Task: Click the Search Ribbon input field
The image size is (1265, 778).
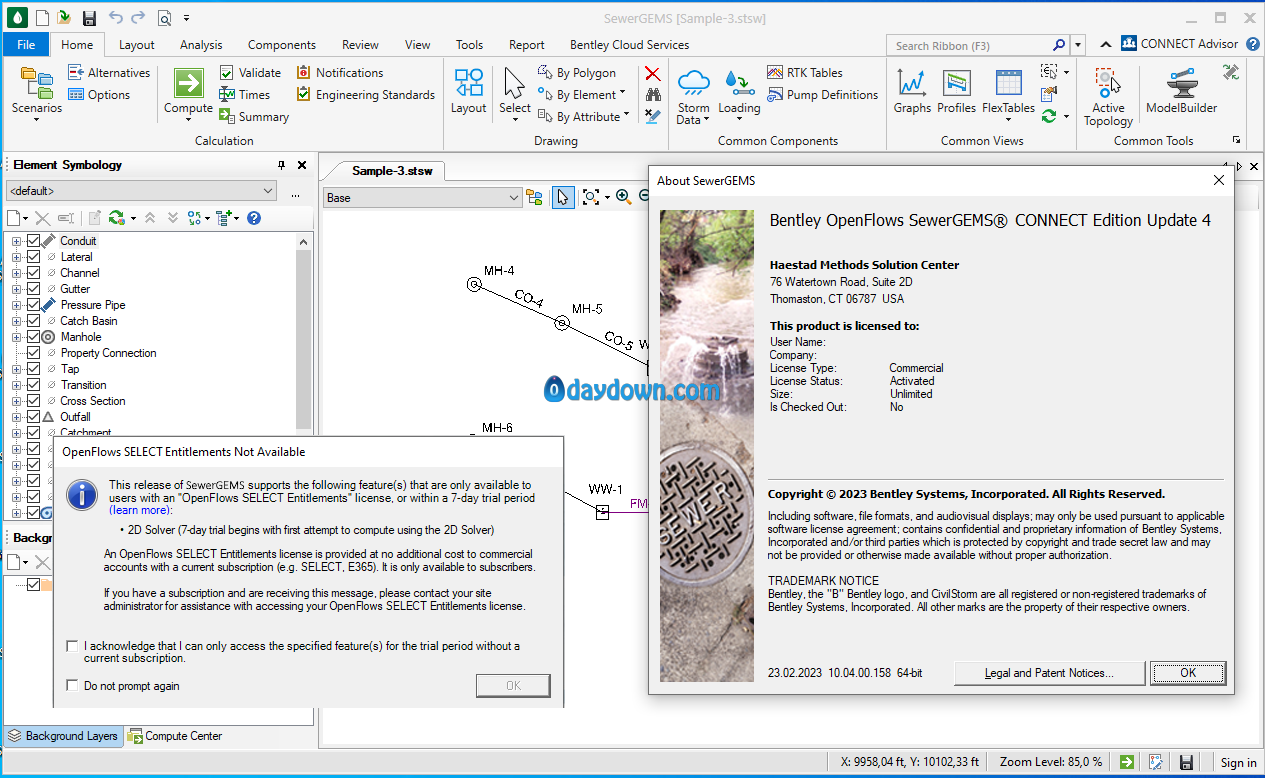Action: pyautogui.click(x=970, y=45)
